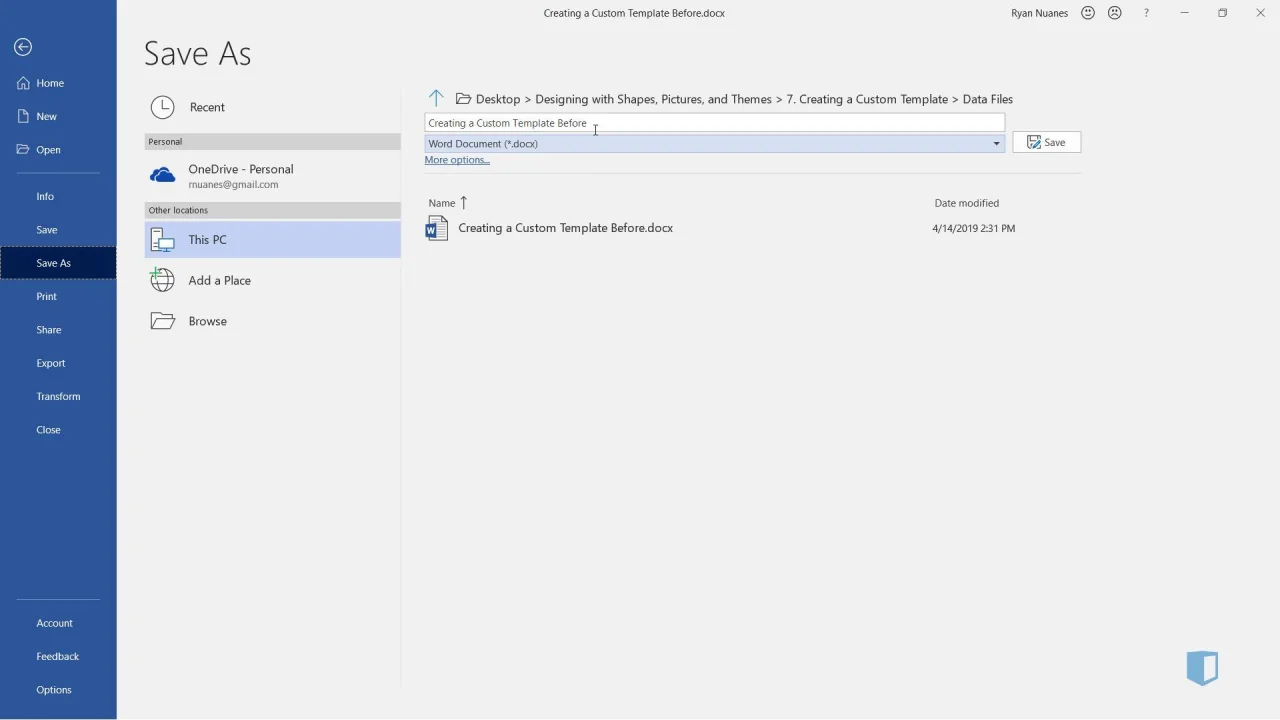Open the Browse folder option
The width and height of the screenshot is (1280, 720).
207,321
